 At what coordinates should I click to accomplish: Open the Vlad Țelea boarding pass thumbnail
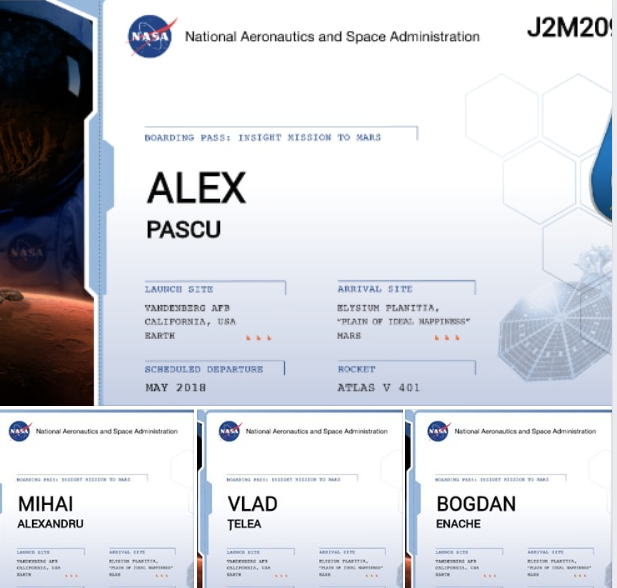pos(300,499)
